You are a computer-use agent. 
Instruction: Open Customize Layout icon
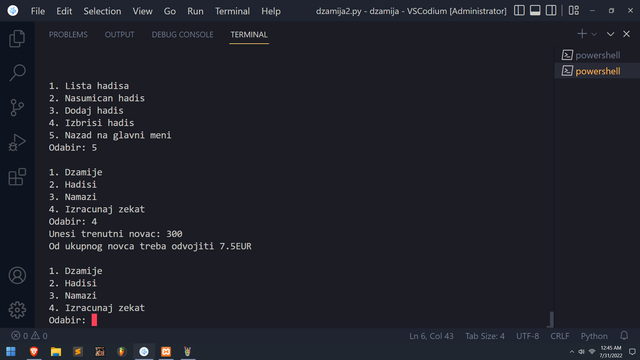tap(574, 11)
